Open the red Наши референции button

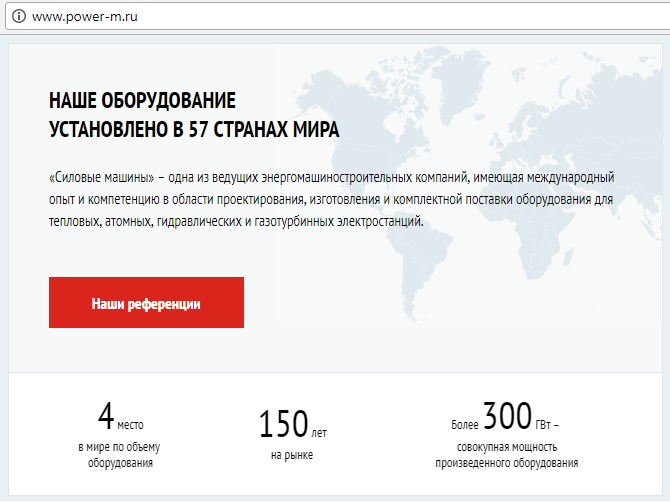[146, 302]
